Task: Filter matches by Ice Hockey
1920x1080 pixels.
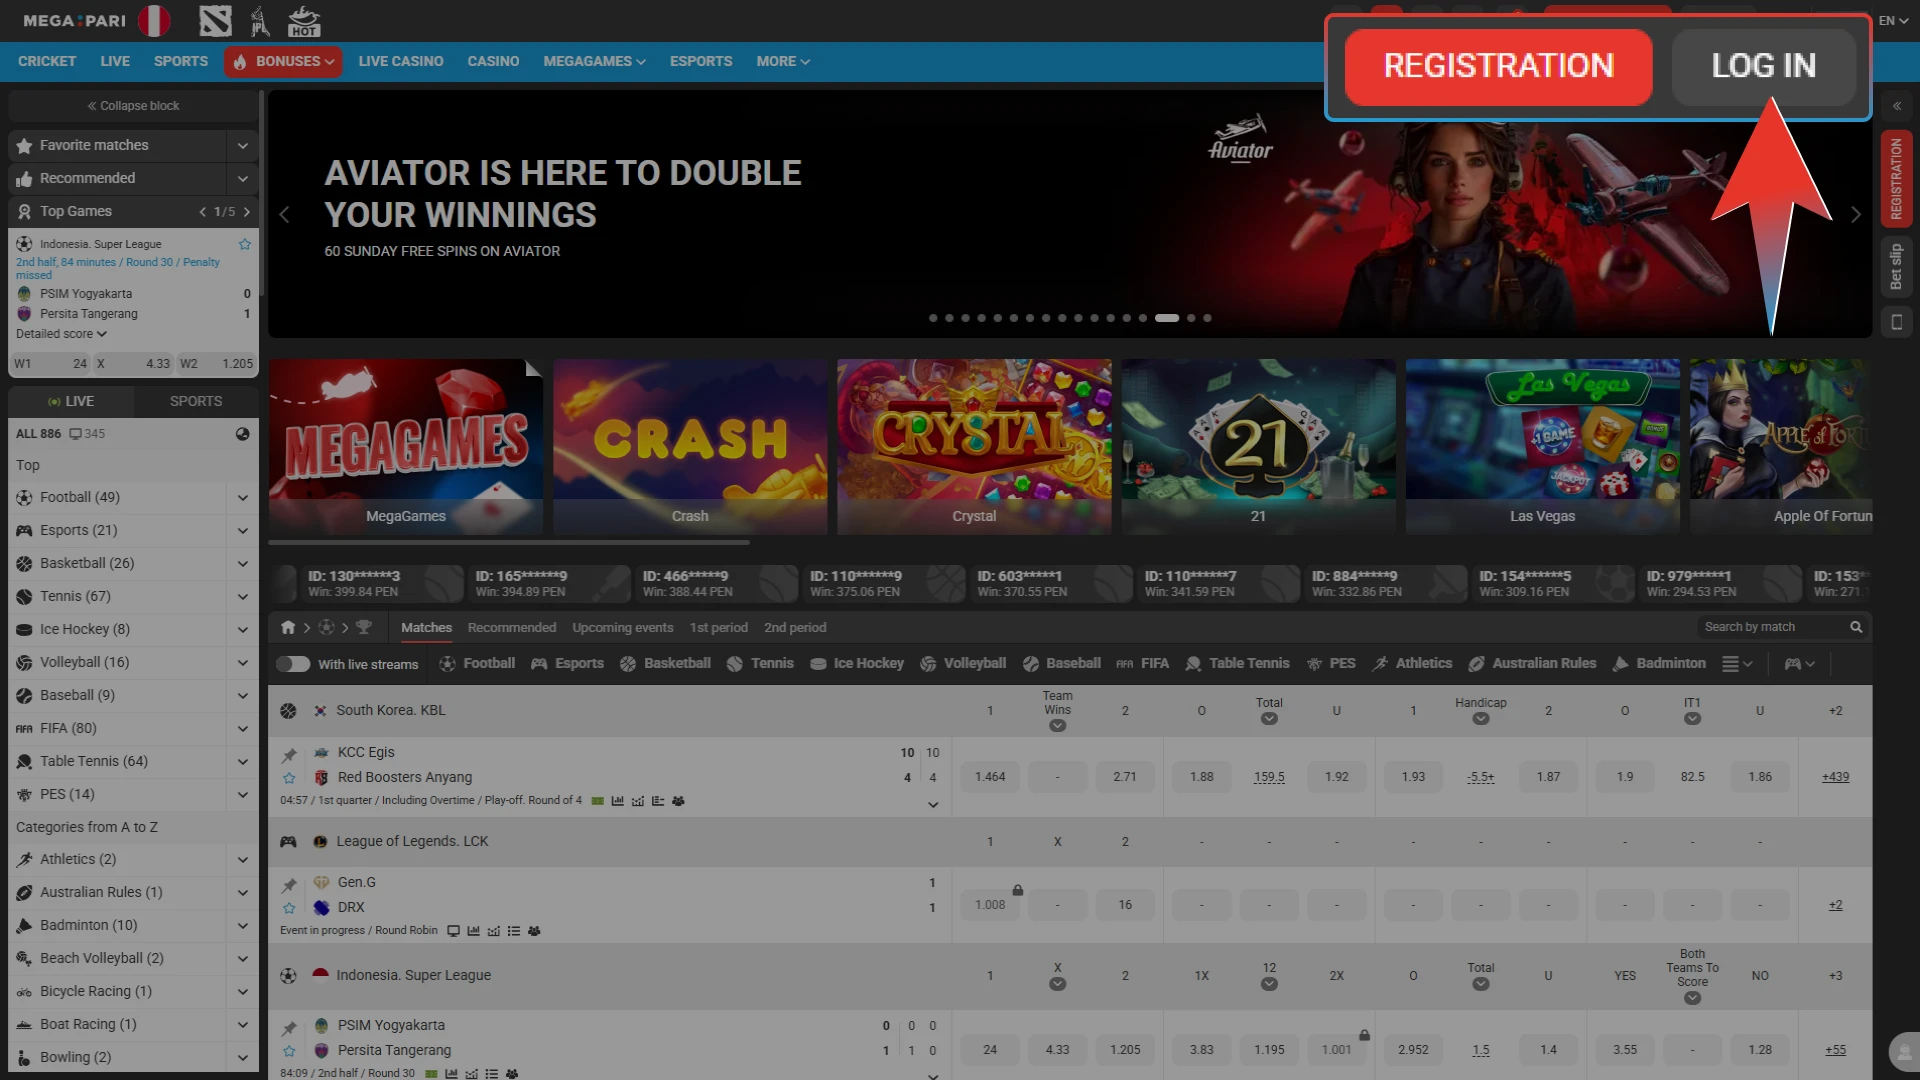Action: (x=856, y=664)
